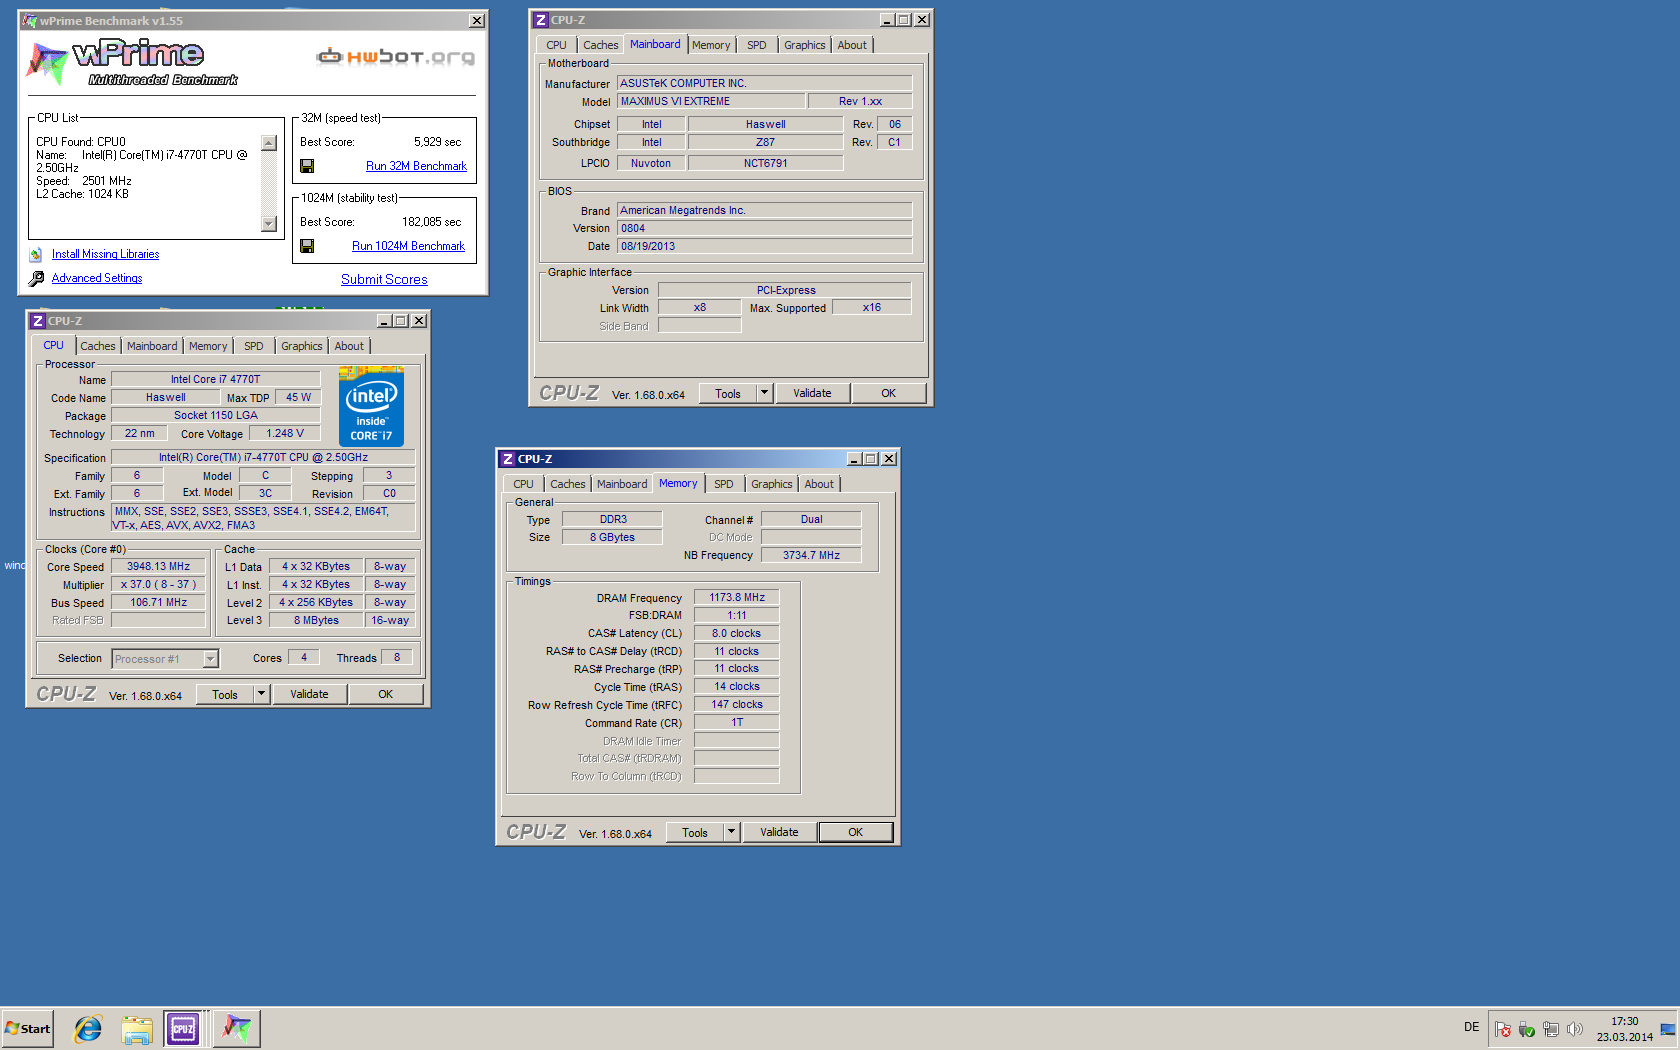Open Tools dropdown arrow in CPU window

click(x=262, y=694)
